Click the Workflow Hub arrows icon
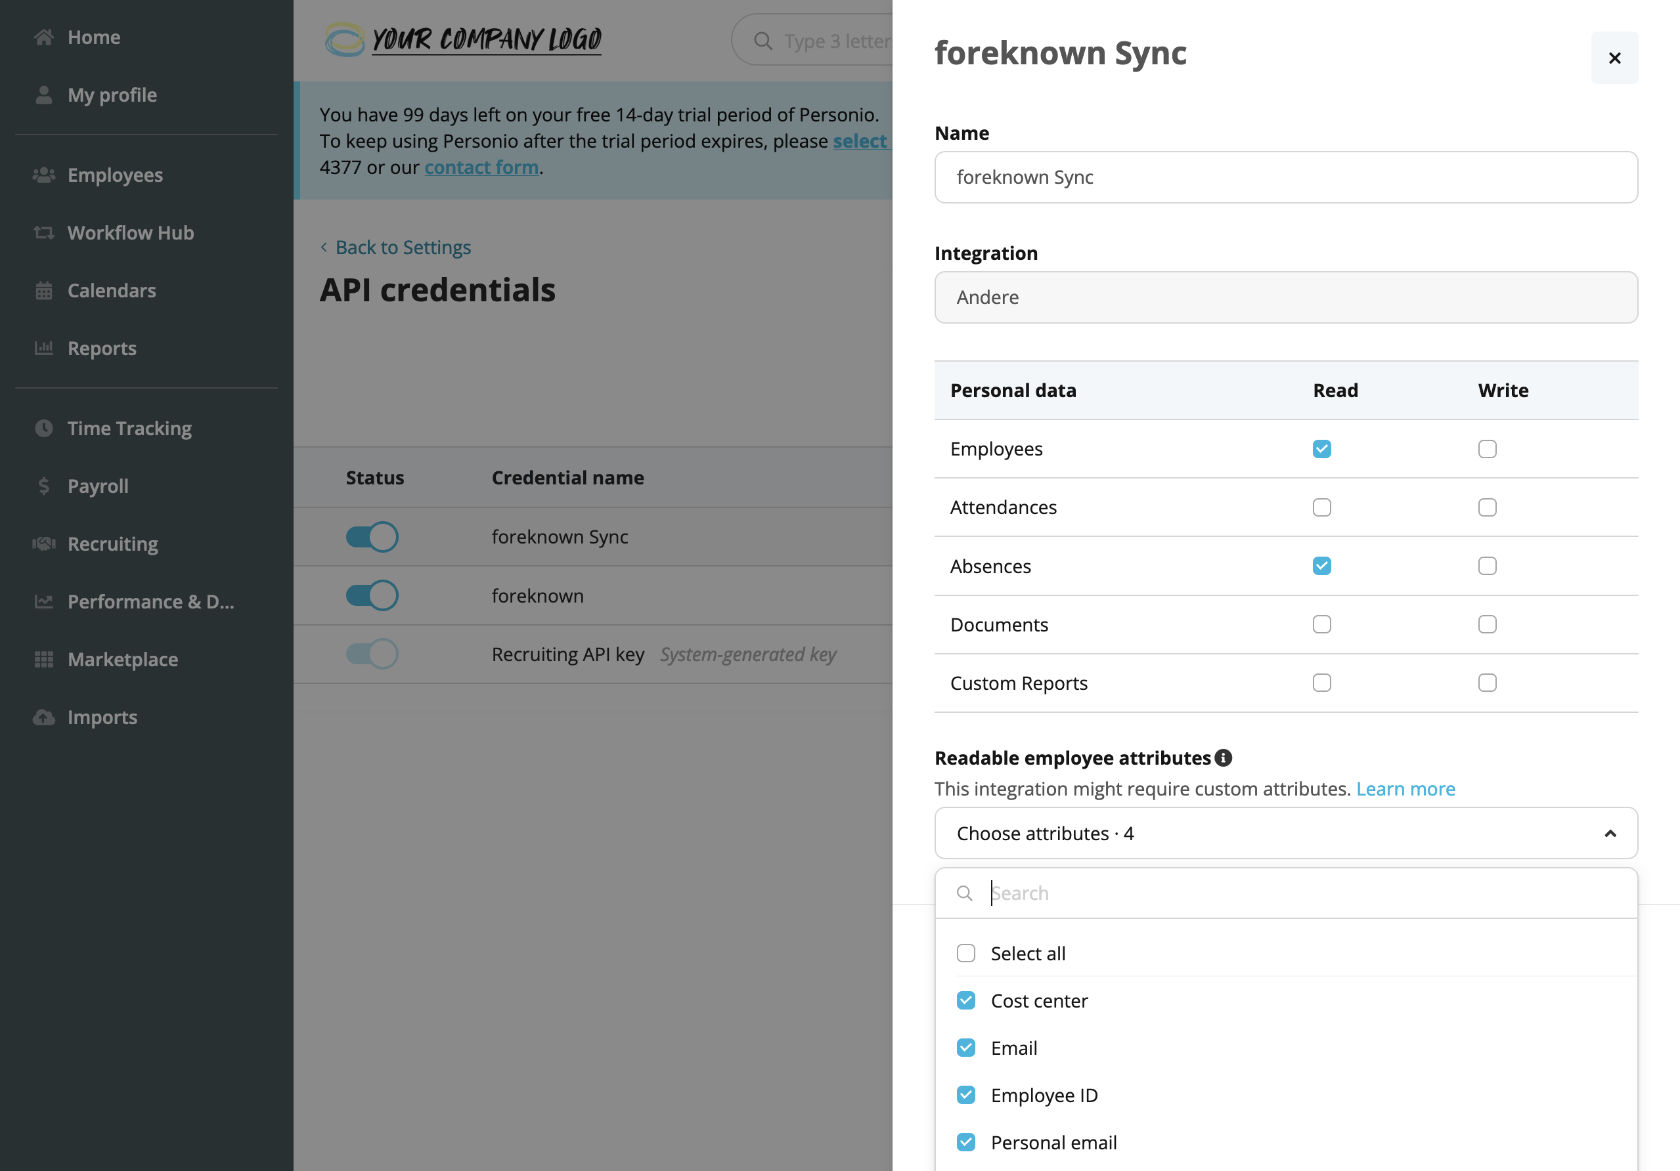Screen dimensions: 1680x1171 tap(43, 233)
